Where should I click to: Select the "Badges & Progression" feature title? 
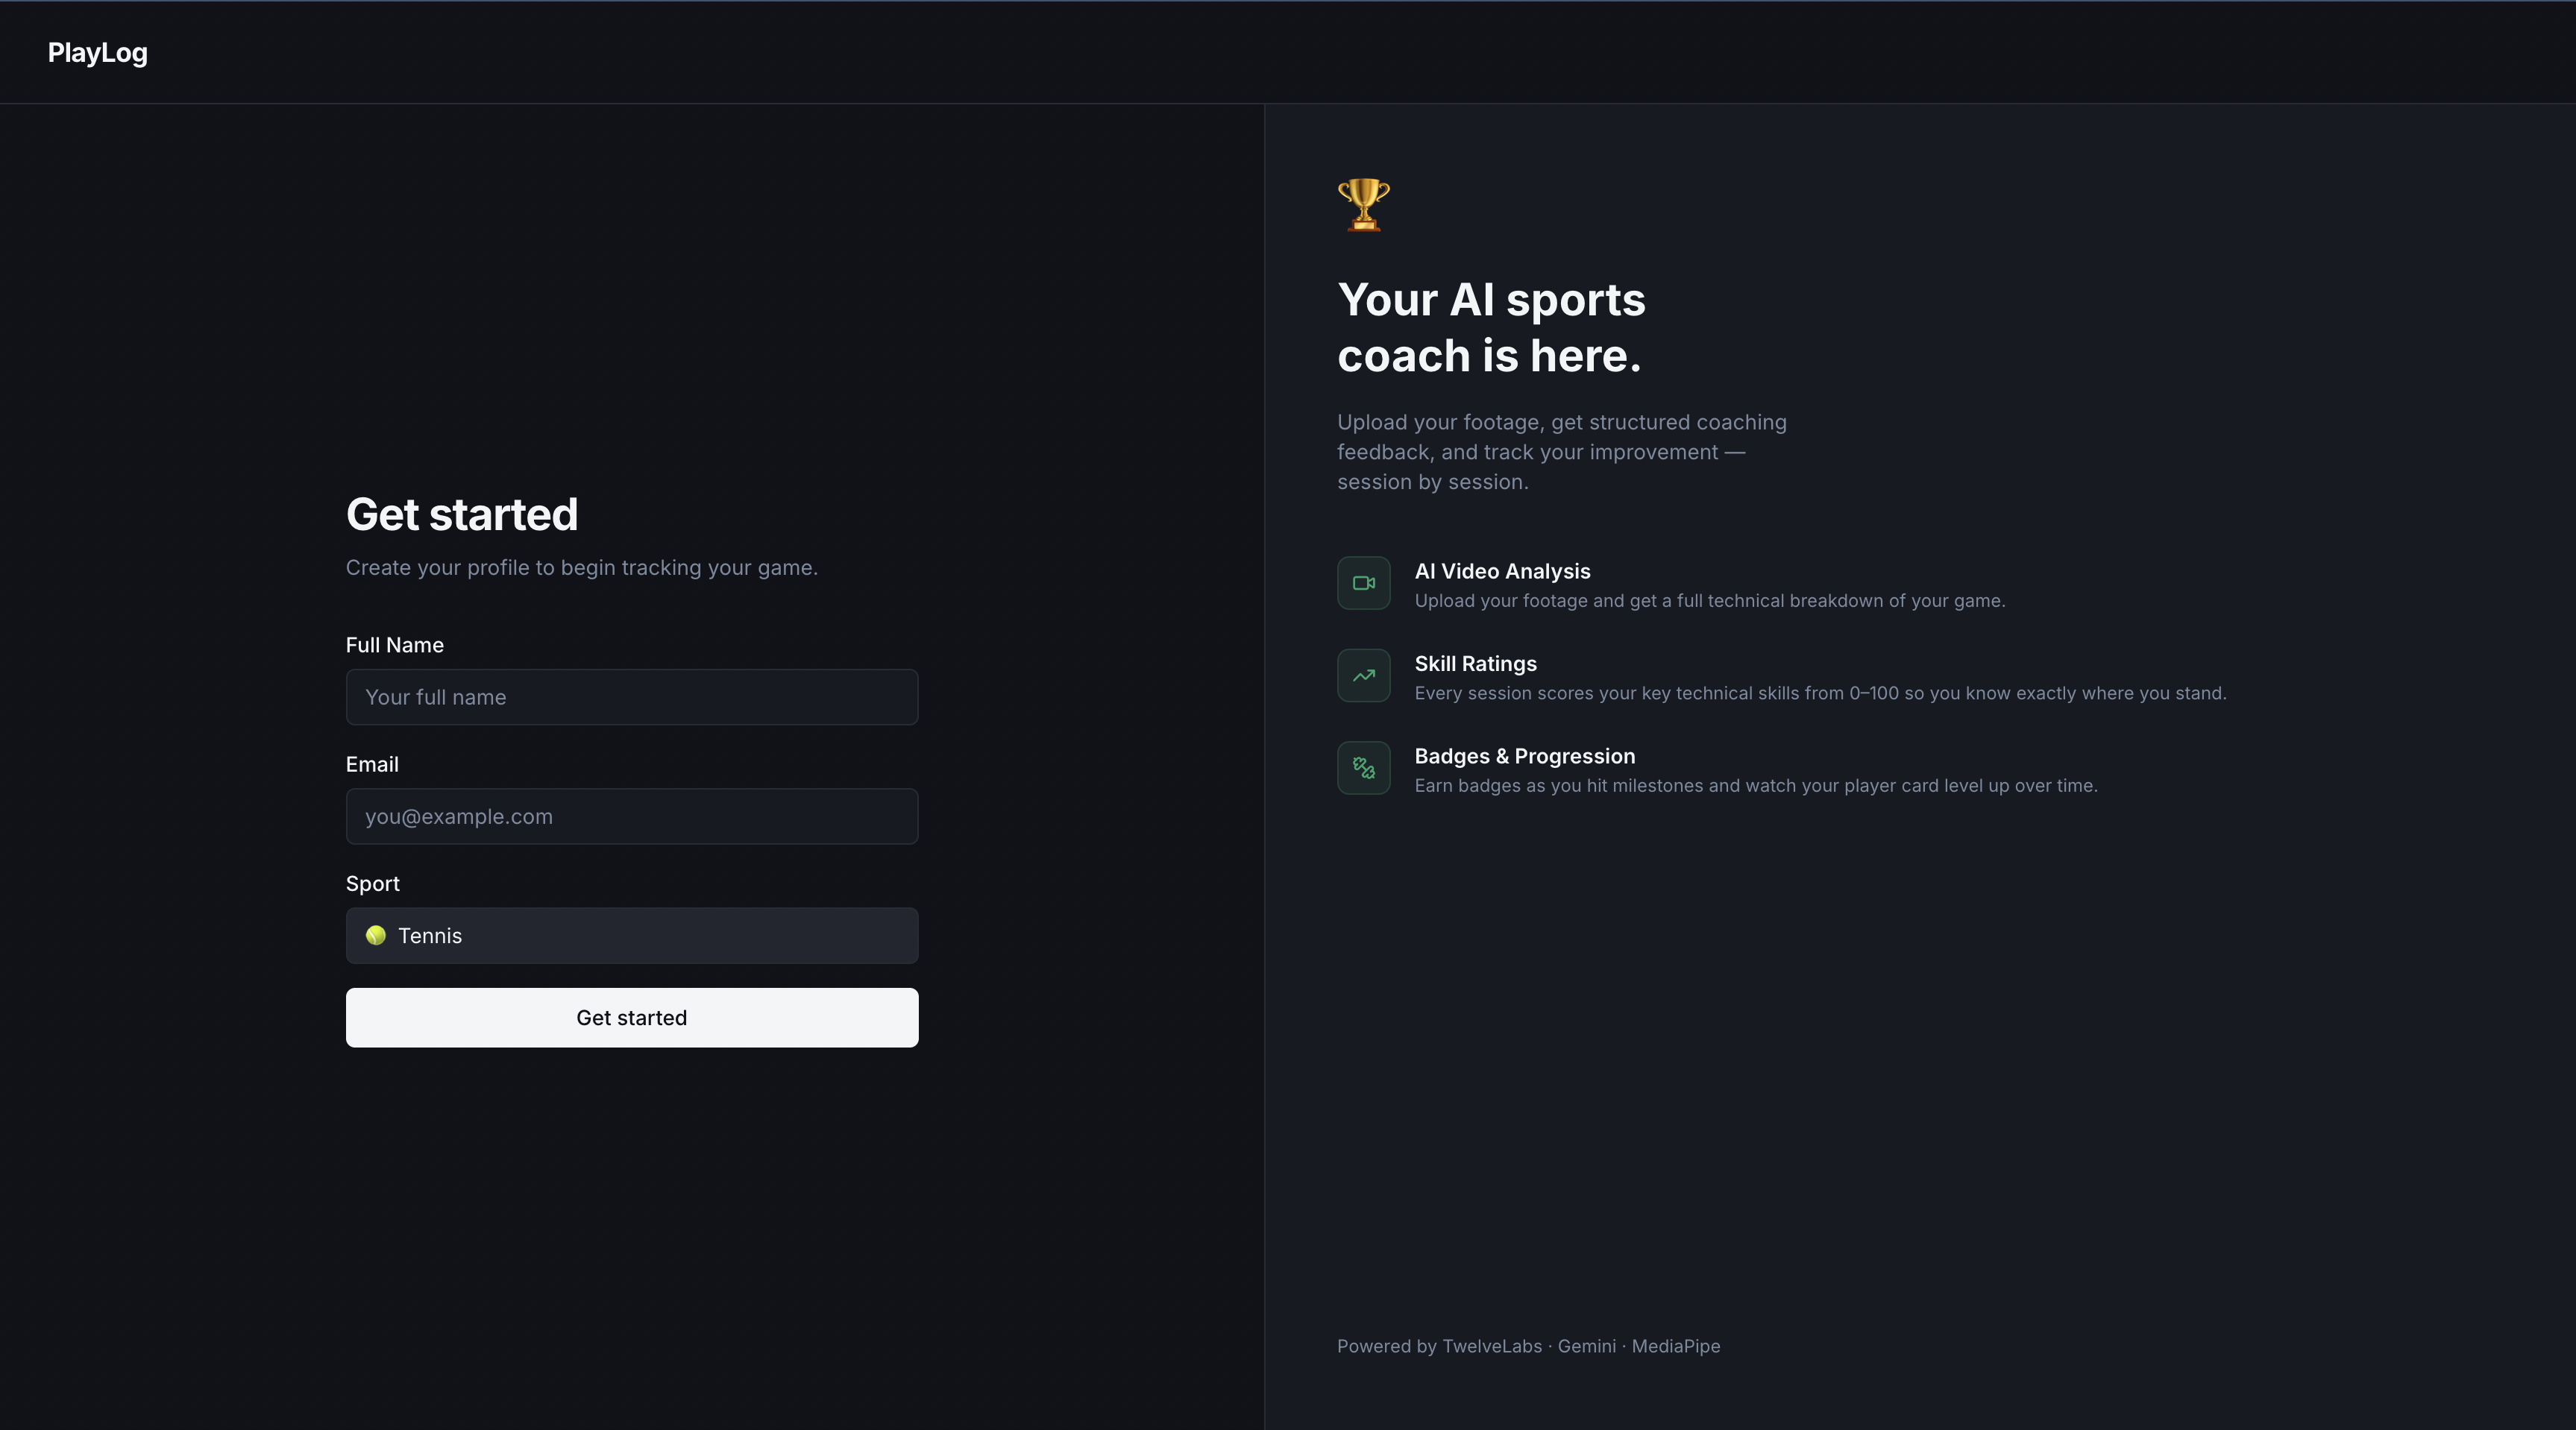[1524, 756]
